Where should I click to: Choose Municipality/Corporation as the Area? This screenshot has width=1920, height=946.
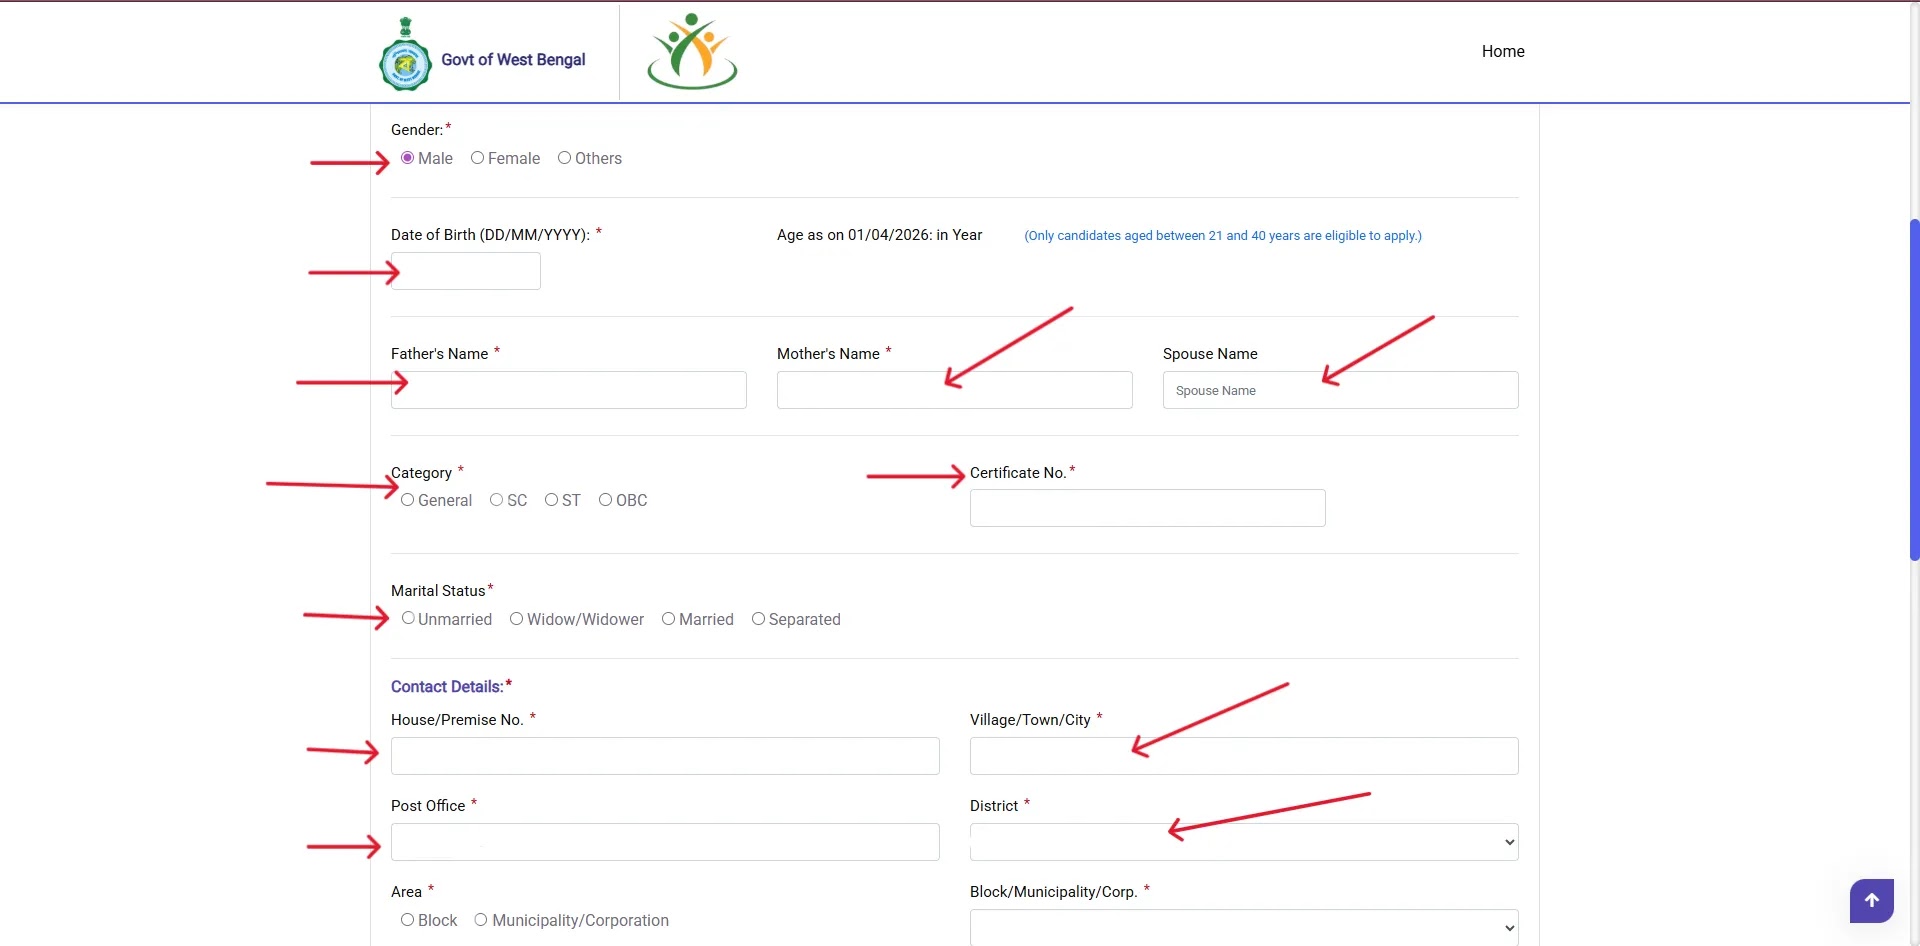481,920
